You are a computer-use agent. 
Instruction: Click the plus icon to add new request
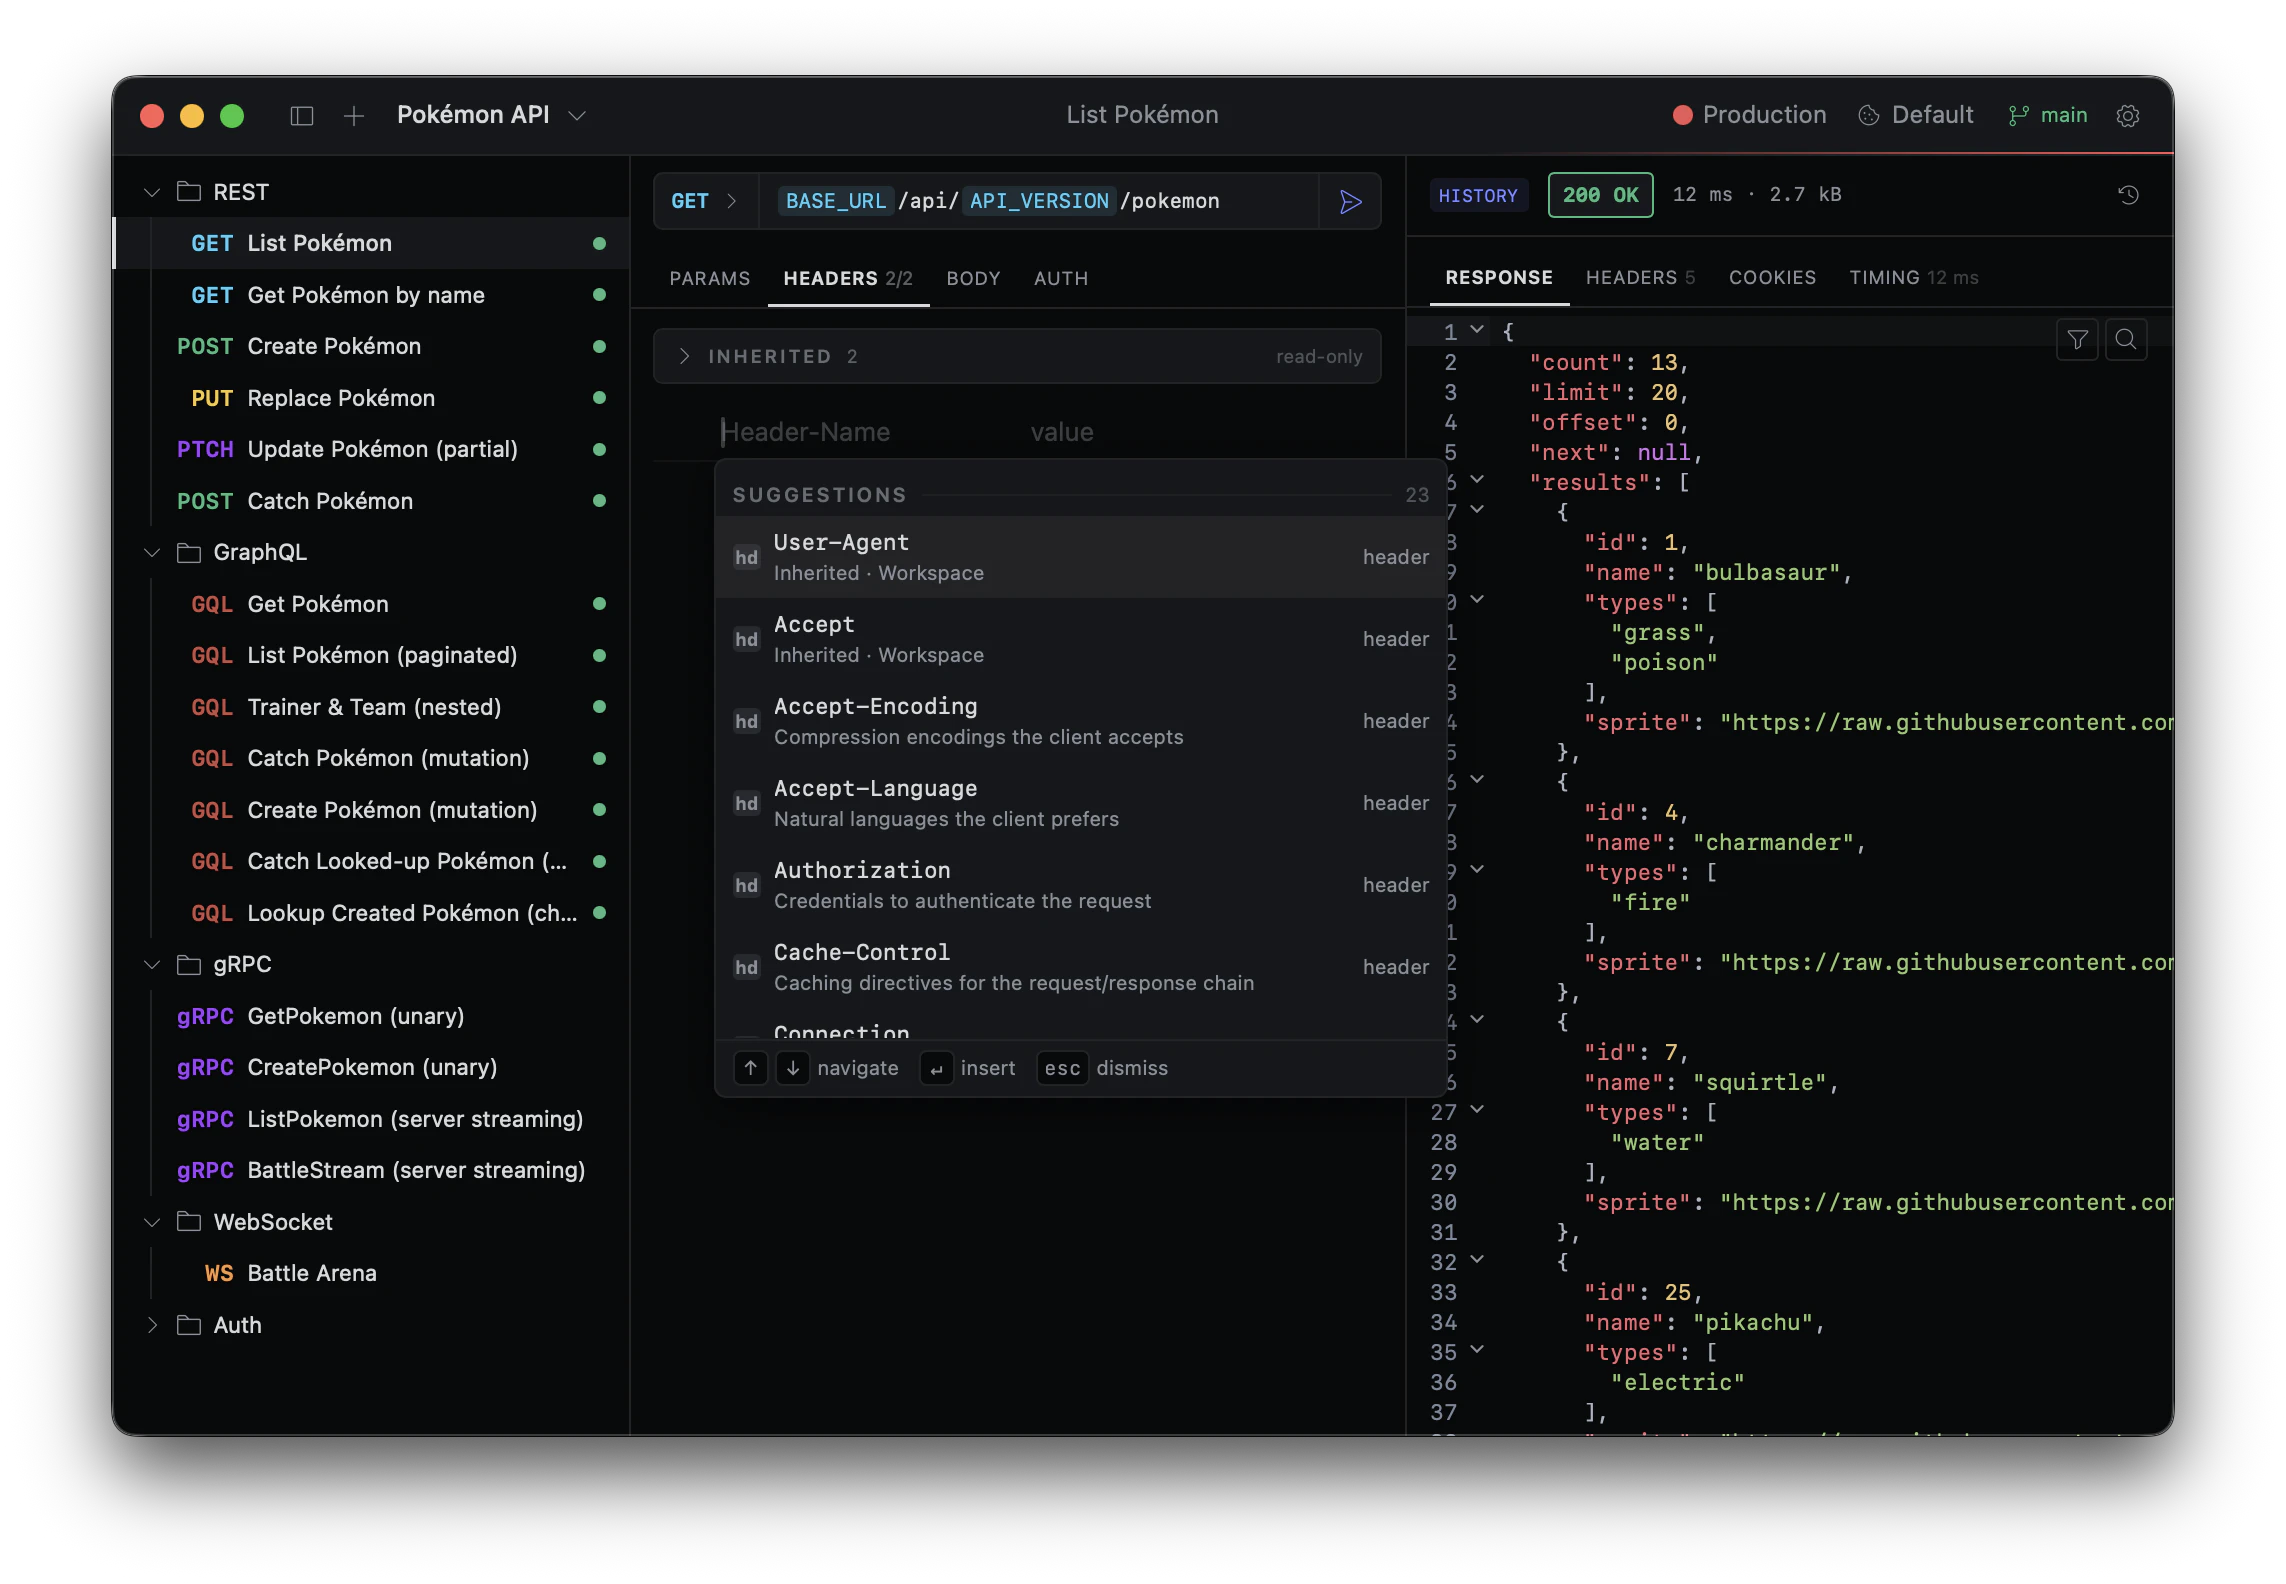(353, 116)
